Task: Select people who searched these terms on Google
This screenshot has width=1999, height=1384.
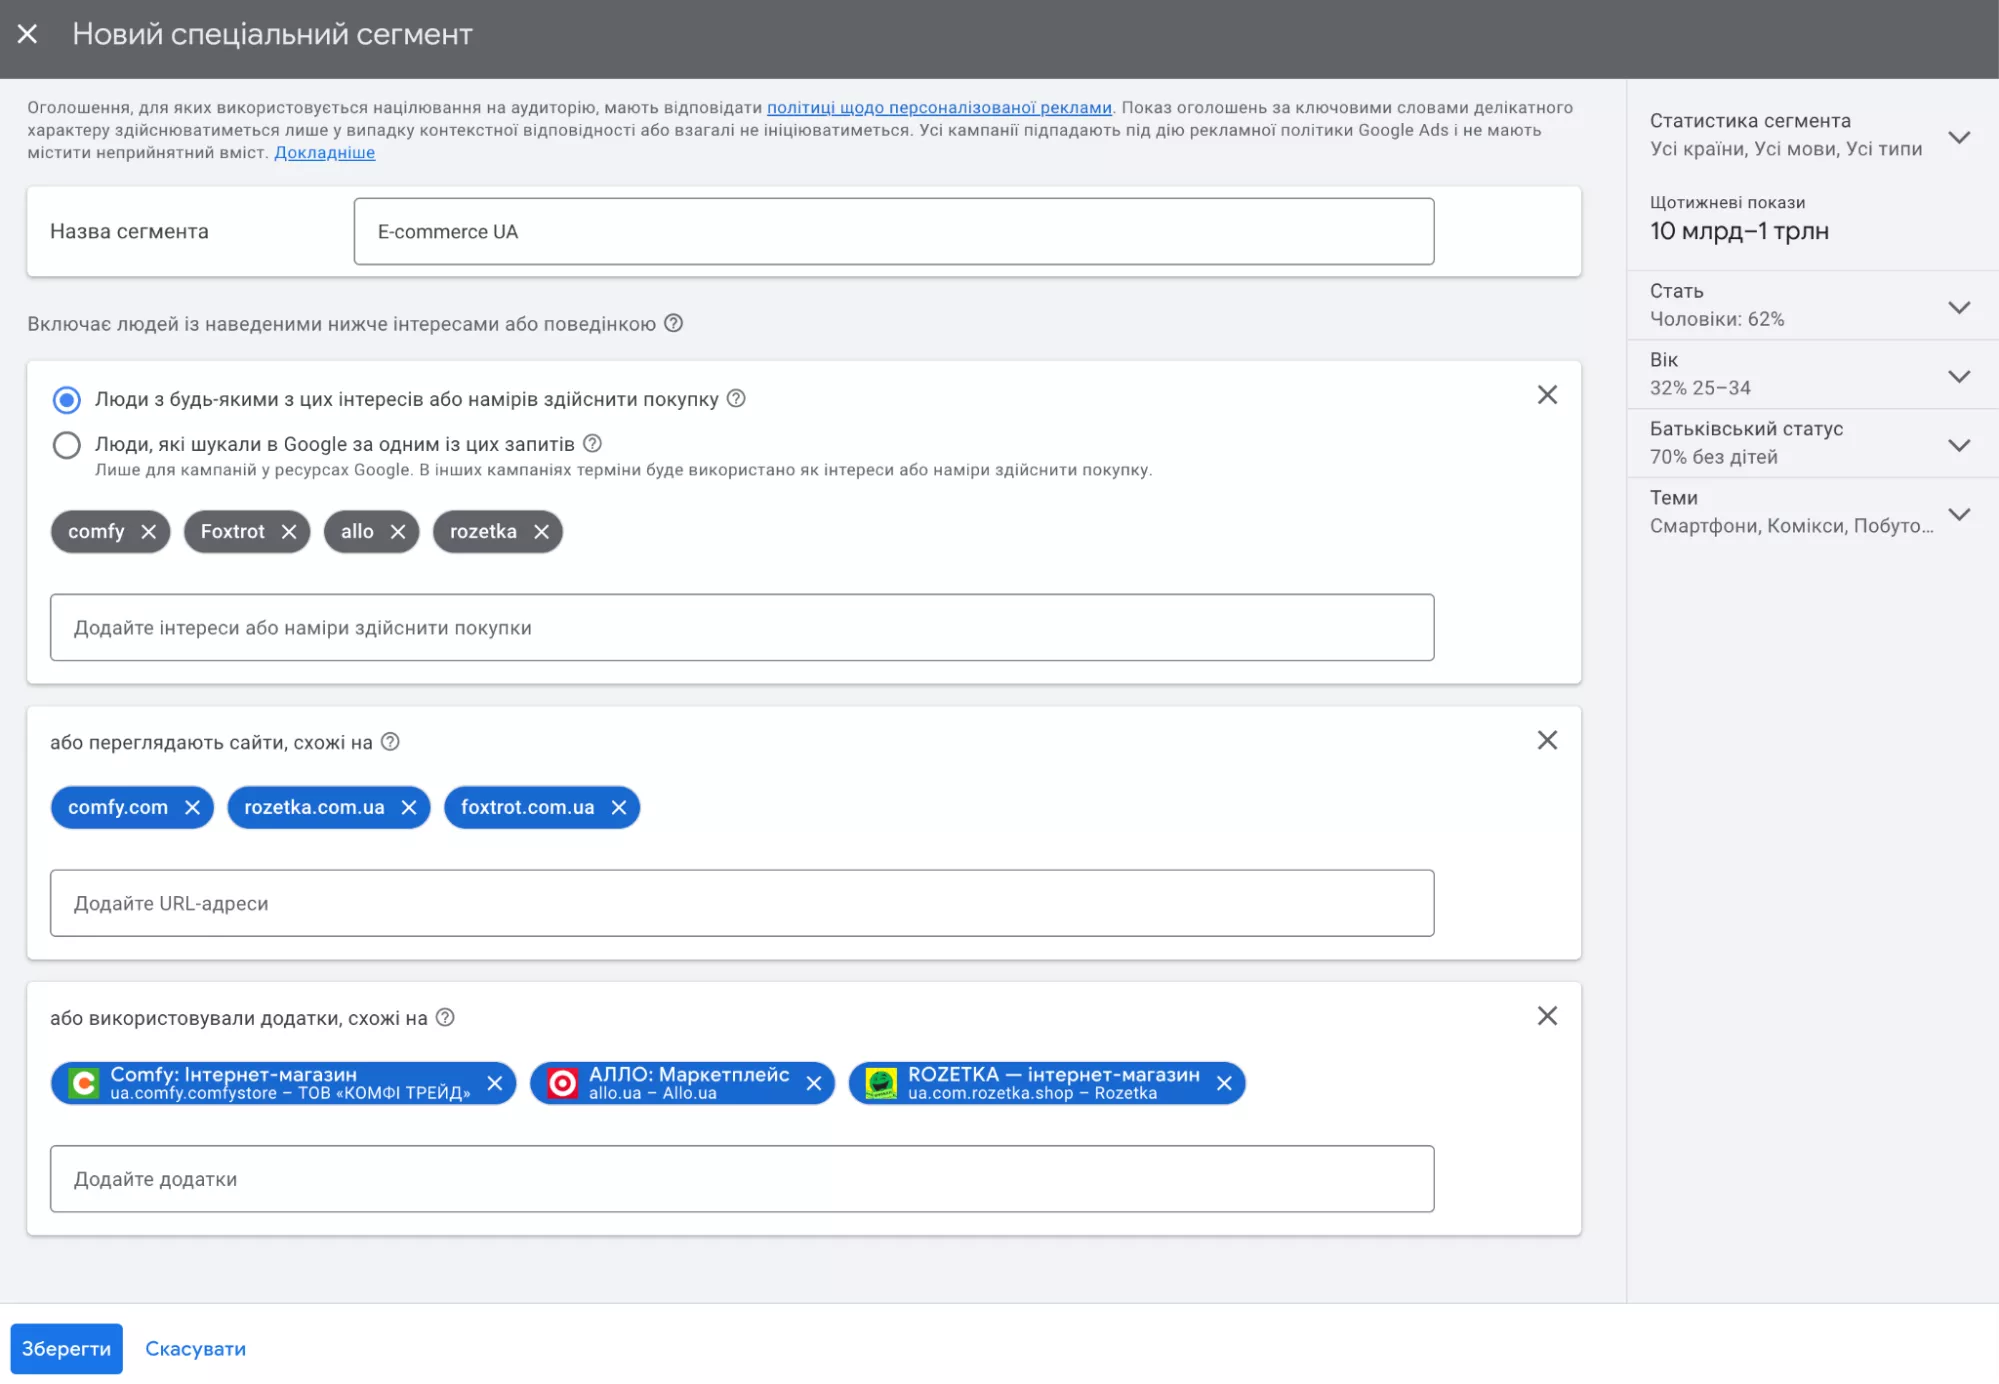Action: (67, 445)
